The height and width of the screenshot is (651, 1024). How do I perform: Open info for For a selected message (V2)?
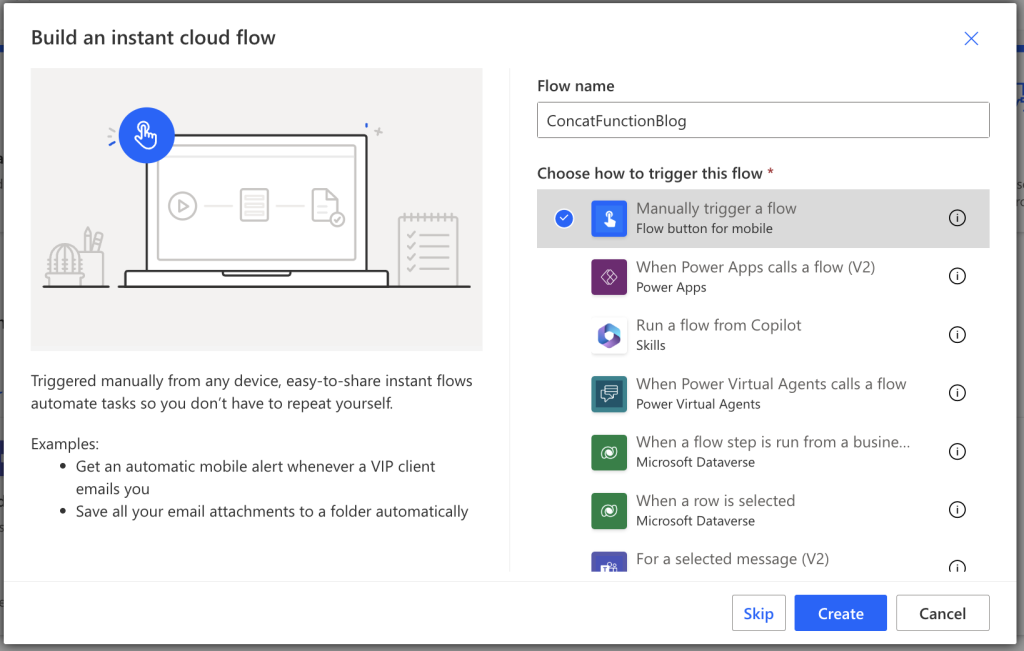[957, 566]
